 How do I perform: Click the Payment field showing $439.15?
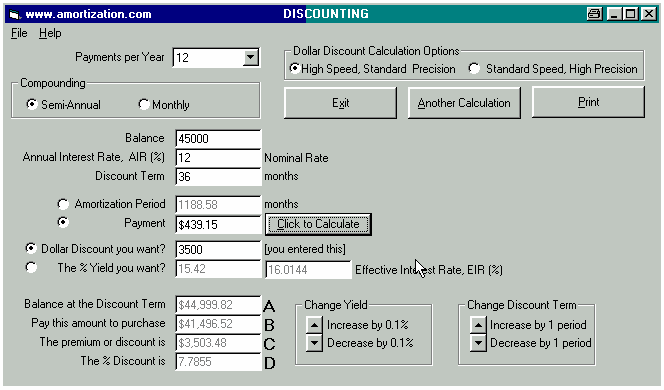(218, 224)
